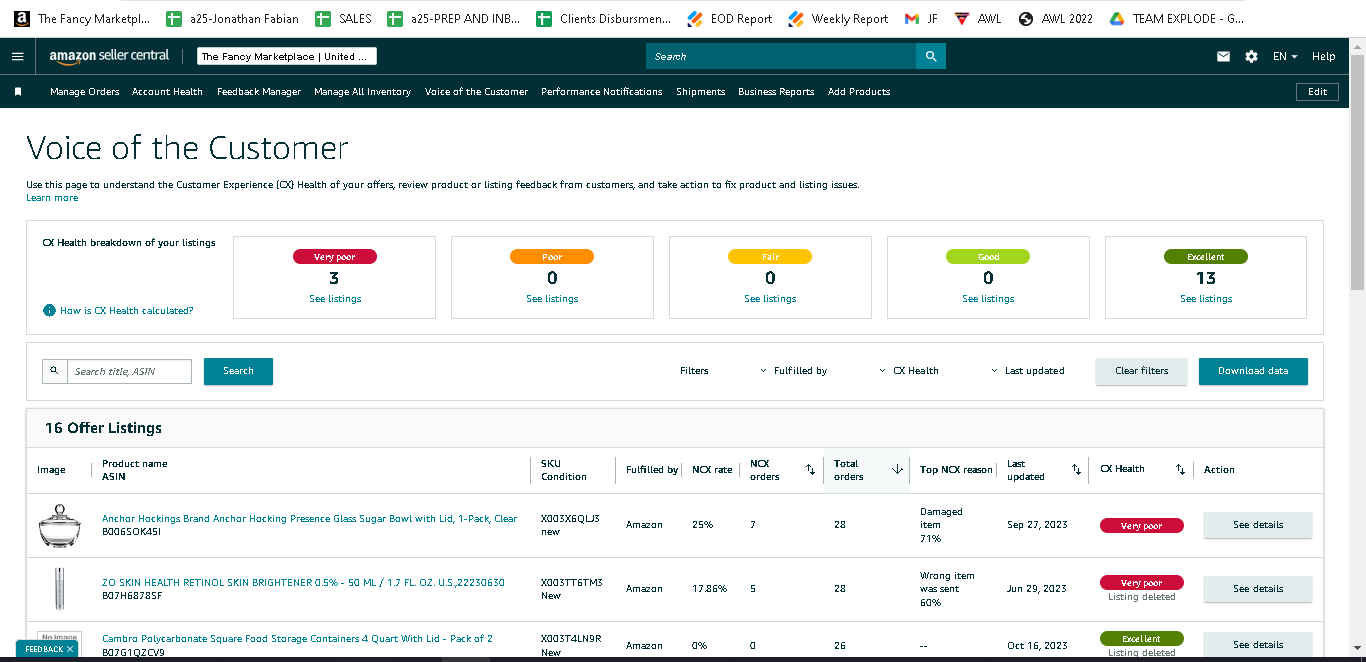Click the bookmark flag icon
Screen dimensions: 1366x662
pyautogui.click(x=18, y=92)
